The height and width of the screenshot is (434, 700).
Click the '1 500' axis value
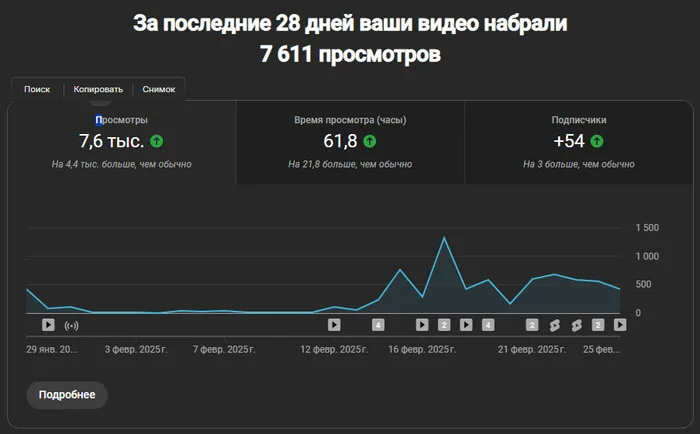point(647,228)
